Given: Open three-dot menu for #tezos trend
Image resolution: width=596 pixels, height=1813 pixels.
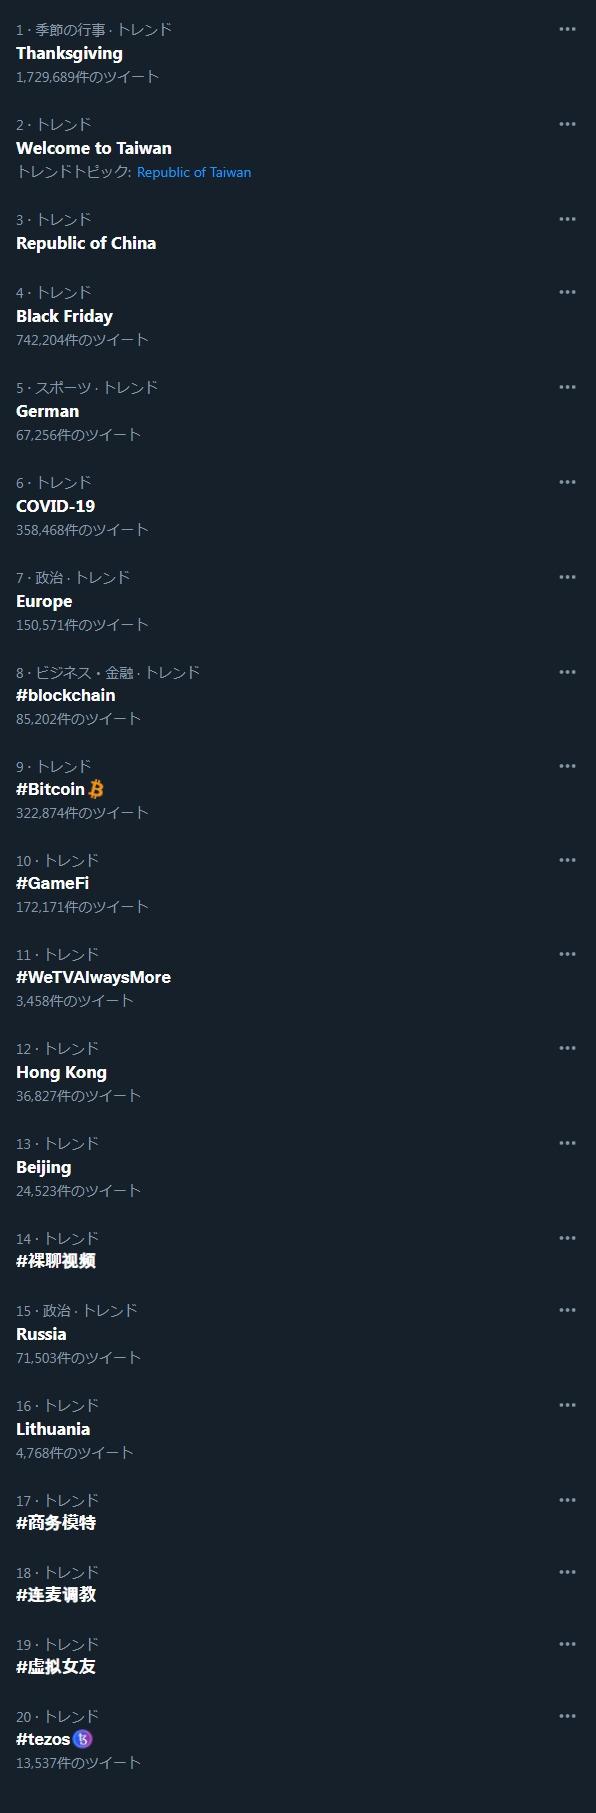Looking at the screenshot, I should [x=567, y=1716].
